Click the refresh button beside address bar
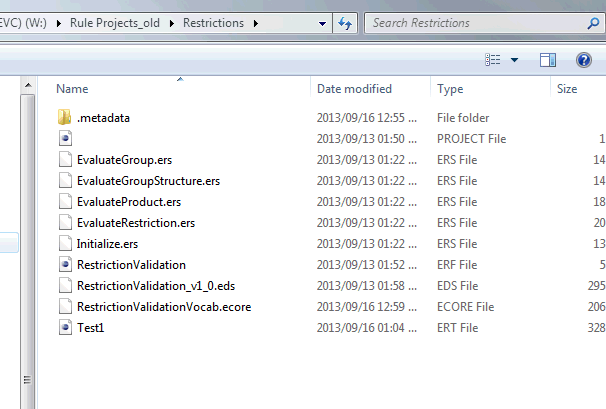The width and height of the screenshot is (606, 409). click(345, 24)
